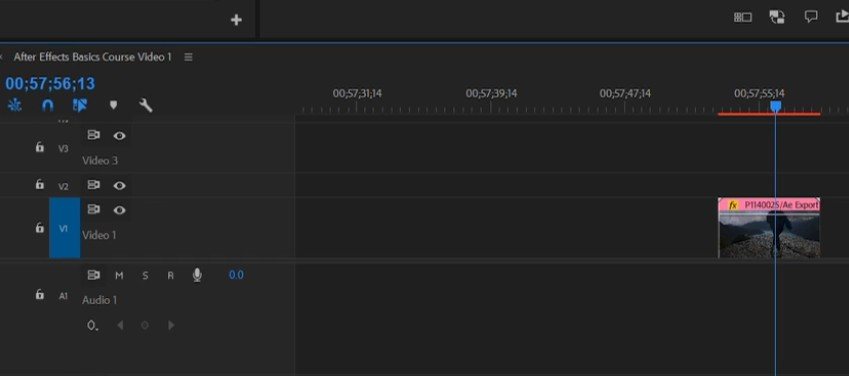849x376 pixels.
Task: Add or remove keyframe on Audio 1
Action: click(145, 325)
